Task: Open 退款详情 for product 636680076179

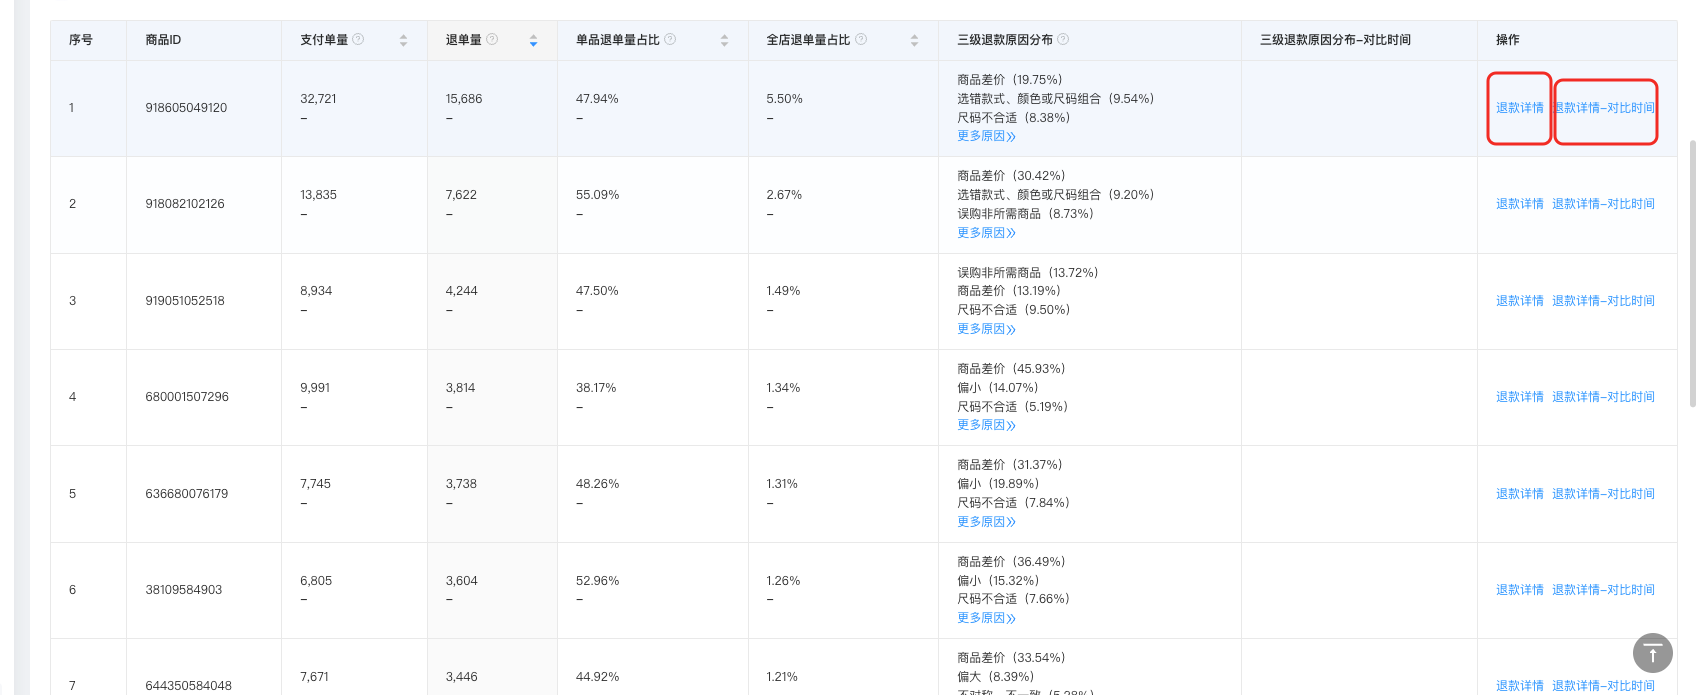Action: tap(1520, 494)
